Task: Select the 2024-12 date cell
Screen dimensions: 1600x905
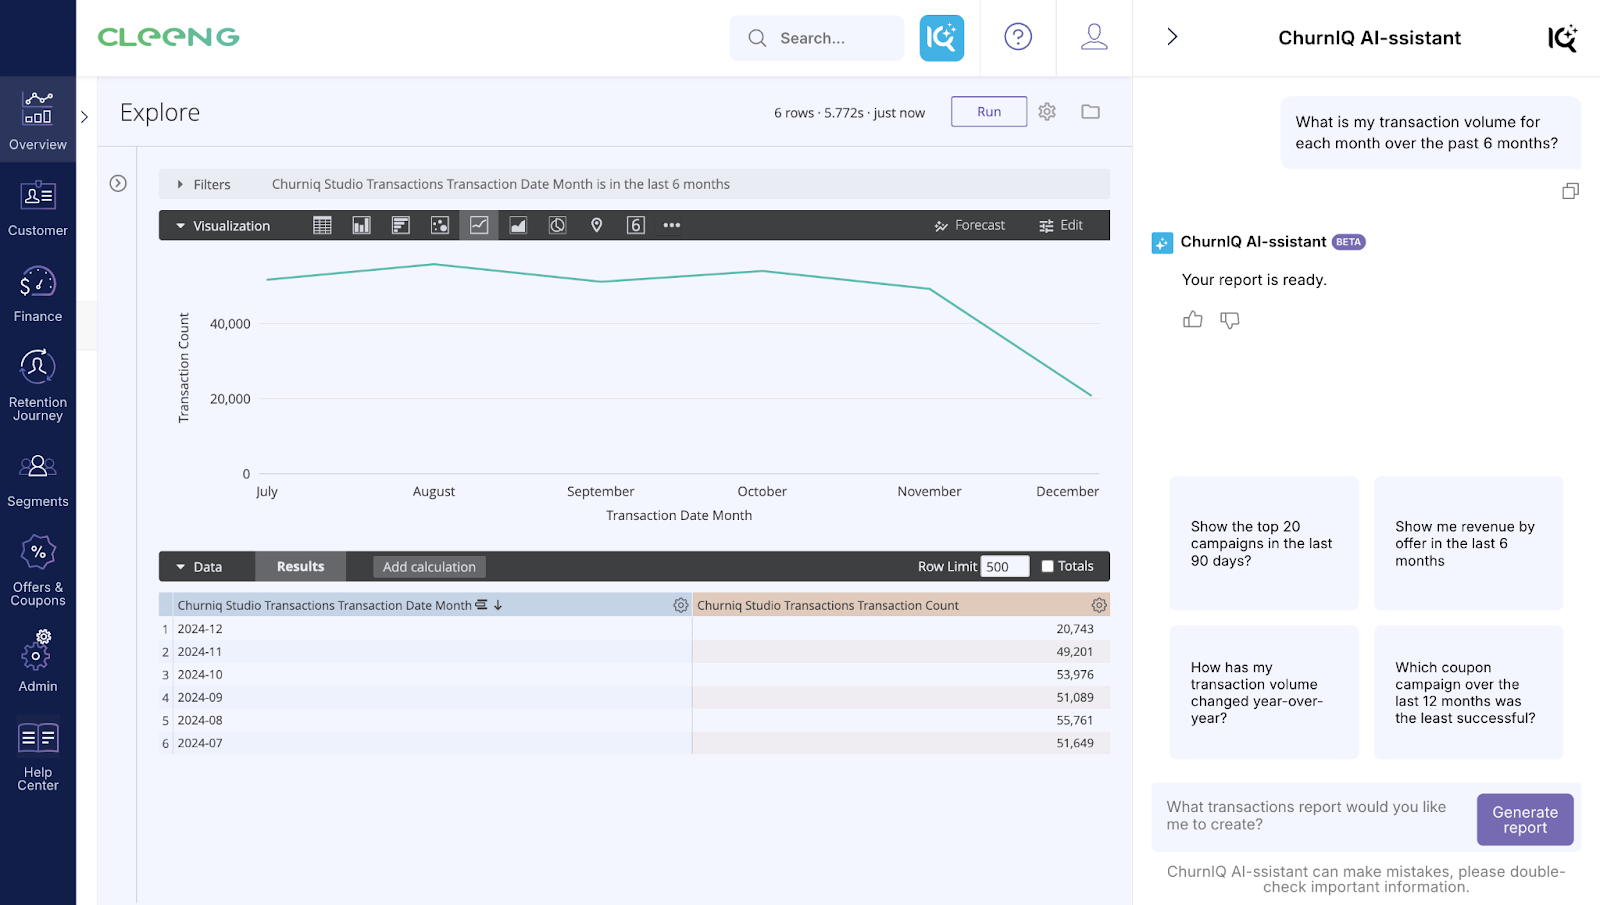Action: [432, 629]
